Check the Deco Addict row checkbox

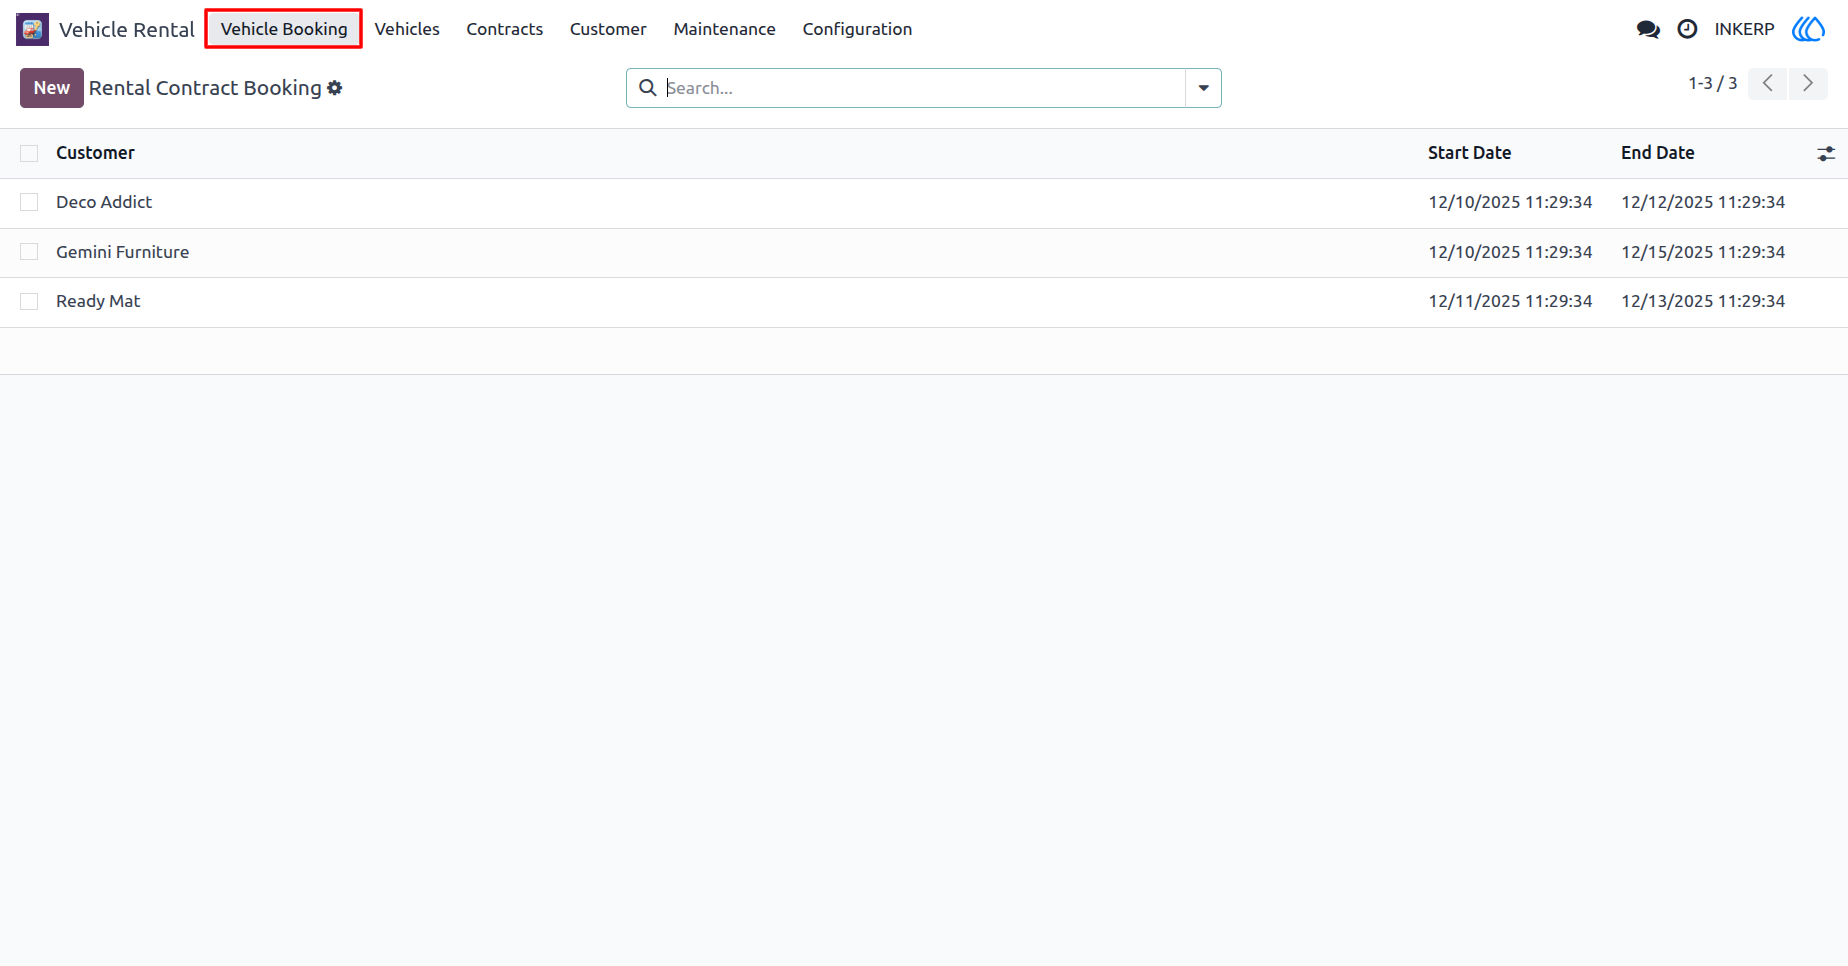(x=29, y=202)
